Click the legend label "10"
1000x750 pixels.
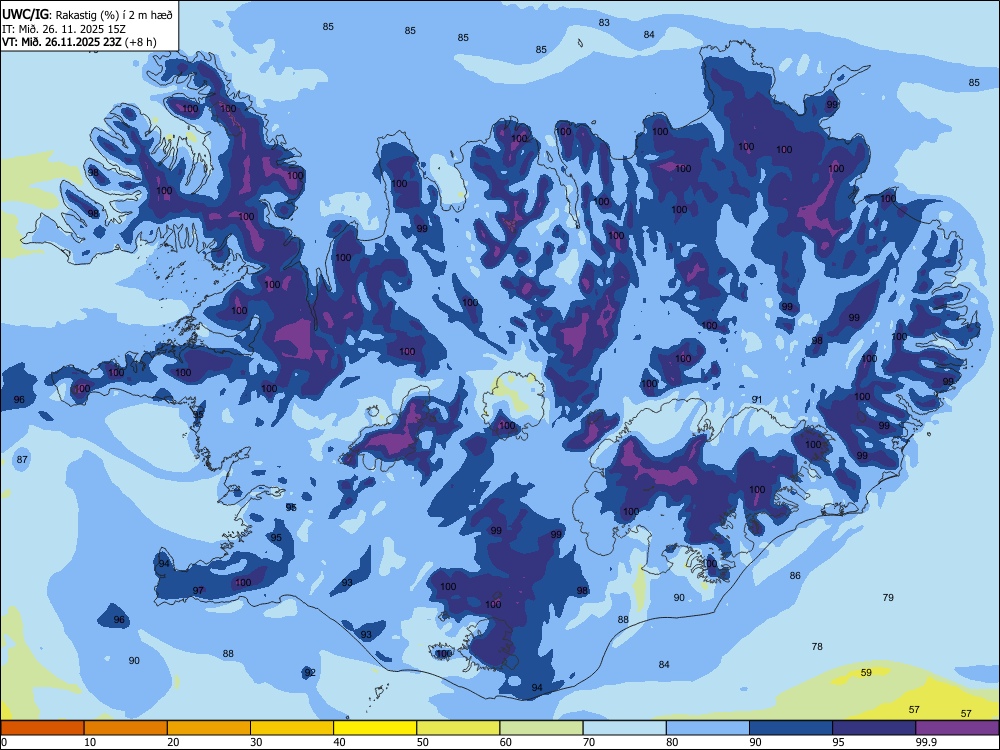(90, 742)
